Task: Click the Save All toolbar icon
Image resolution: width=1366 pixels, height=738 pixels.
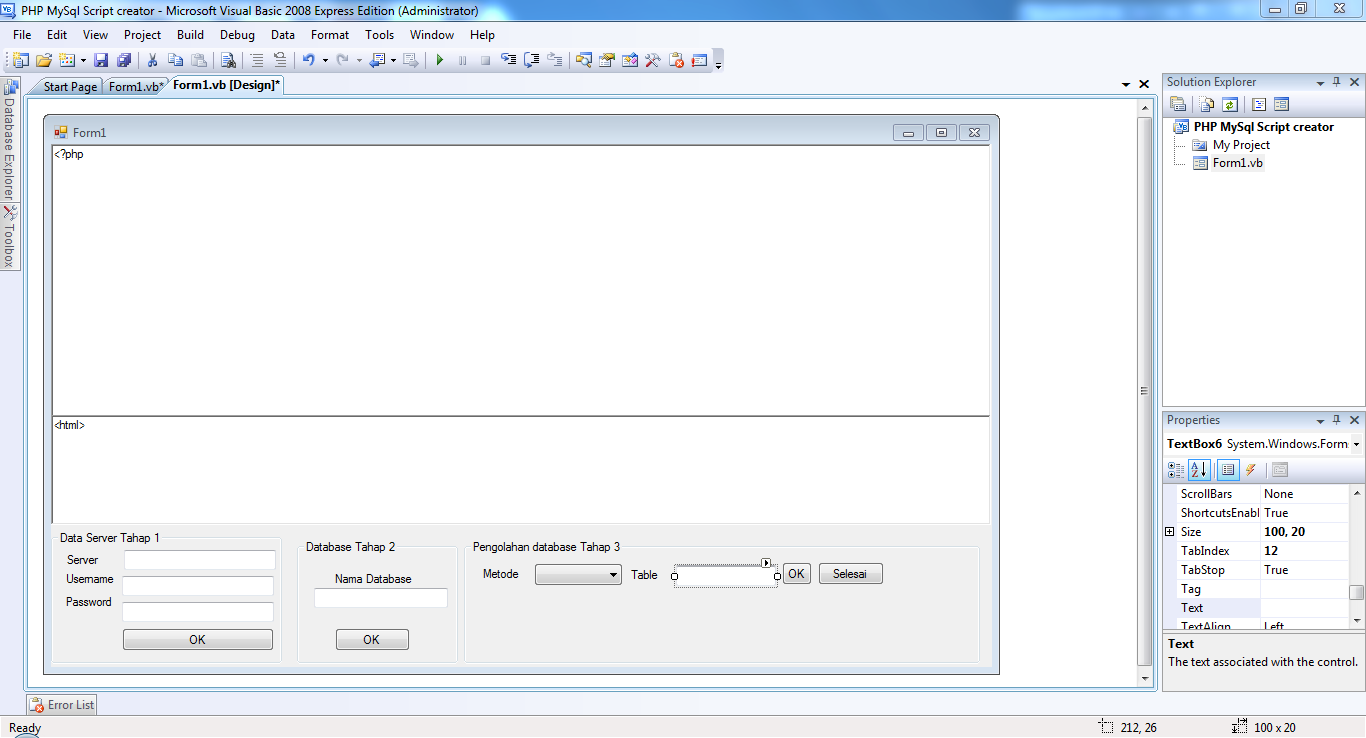Action: coord(124,60)
